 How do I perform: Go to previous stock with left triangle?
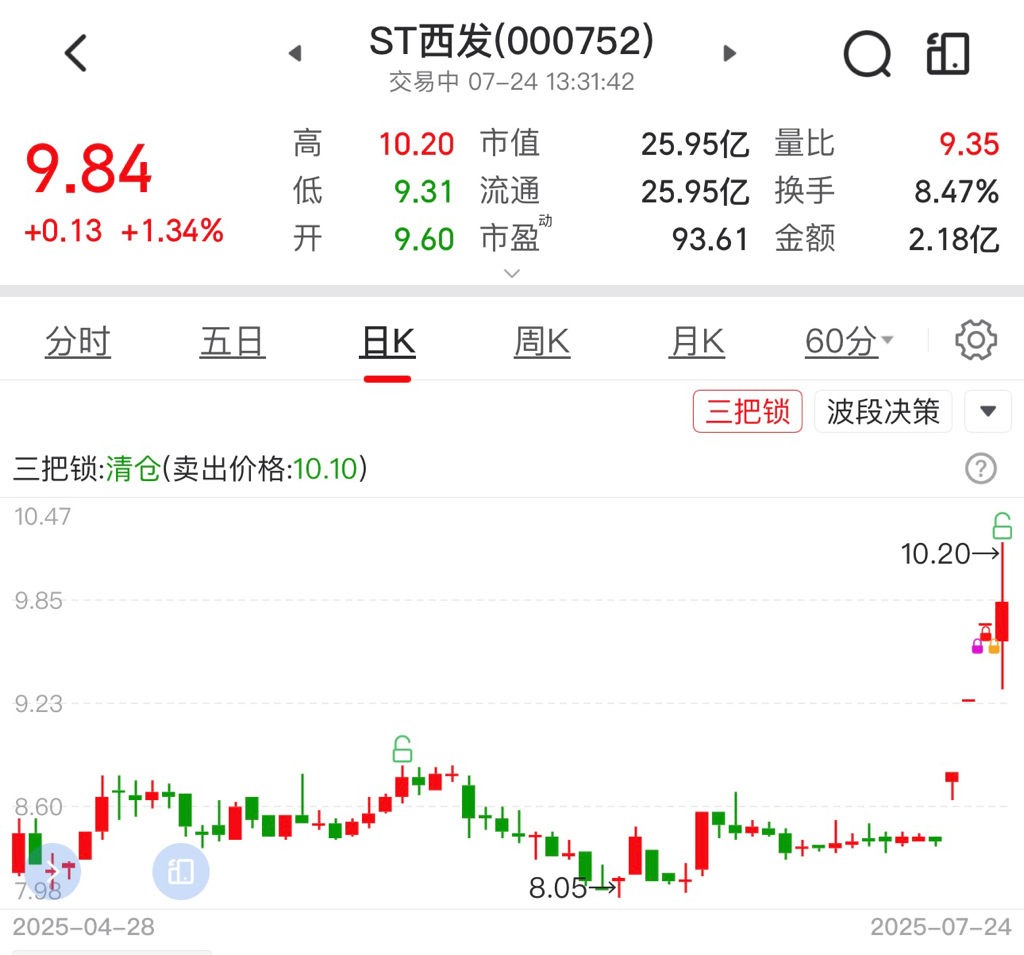click(x=295, y=53)
